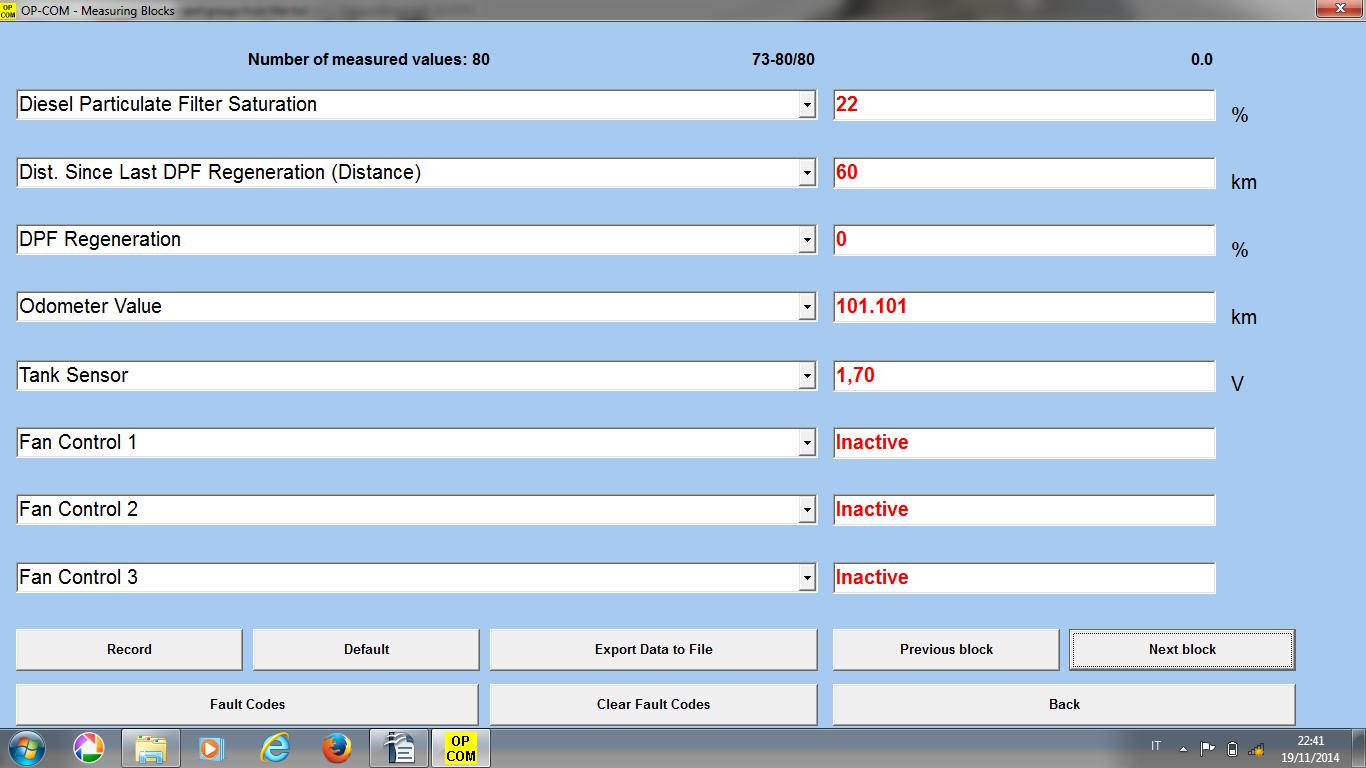Open Windows Explorer from the taskbar
Image resolution: width=1366 pixels, height=768 pixels.
pyautogui.click(x=151, y=748)
